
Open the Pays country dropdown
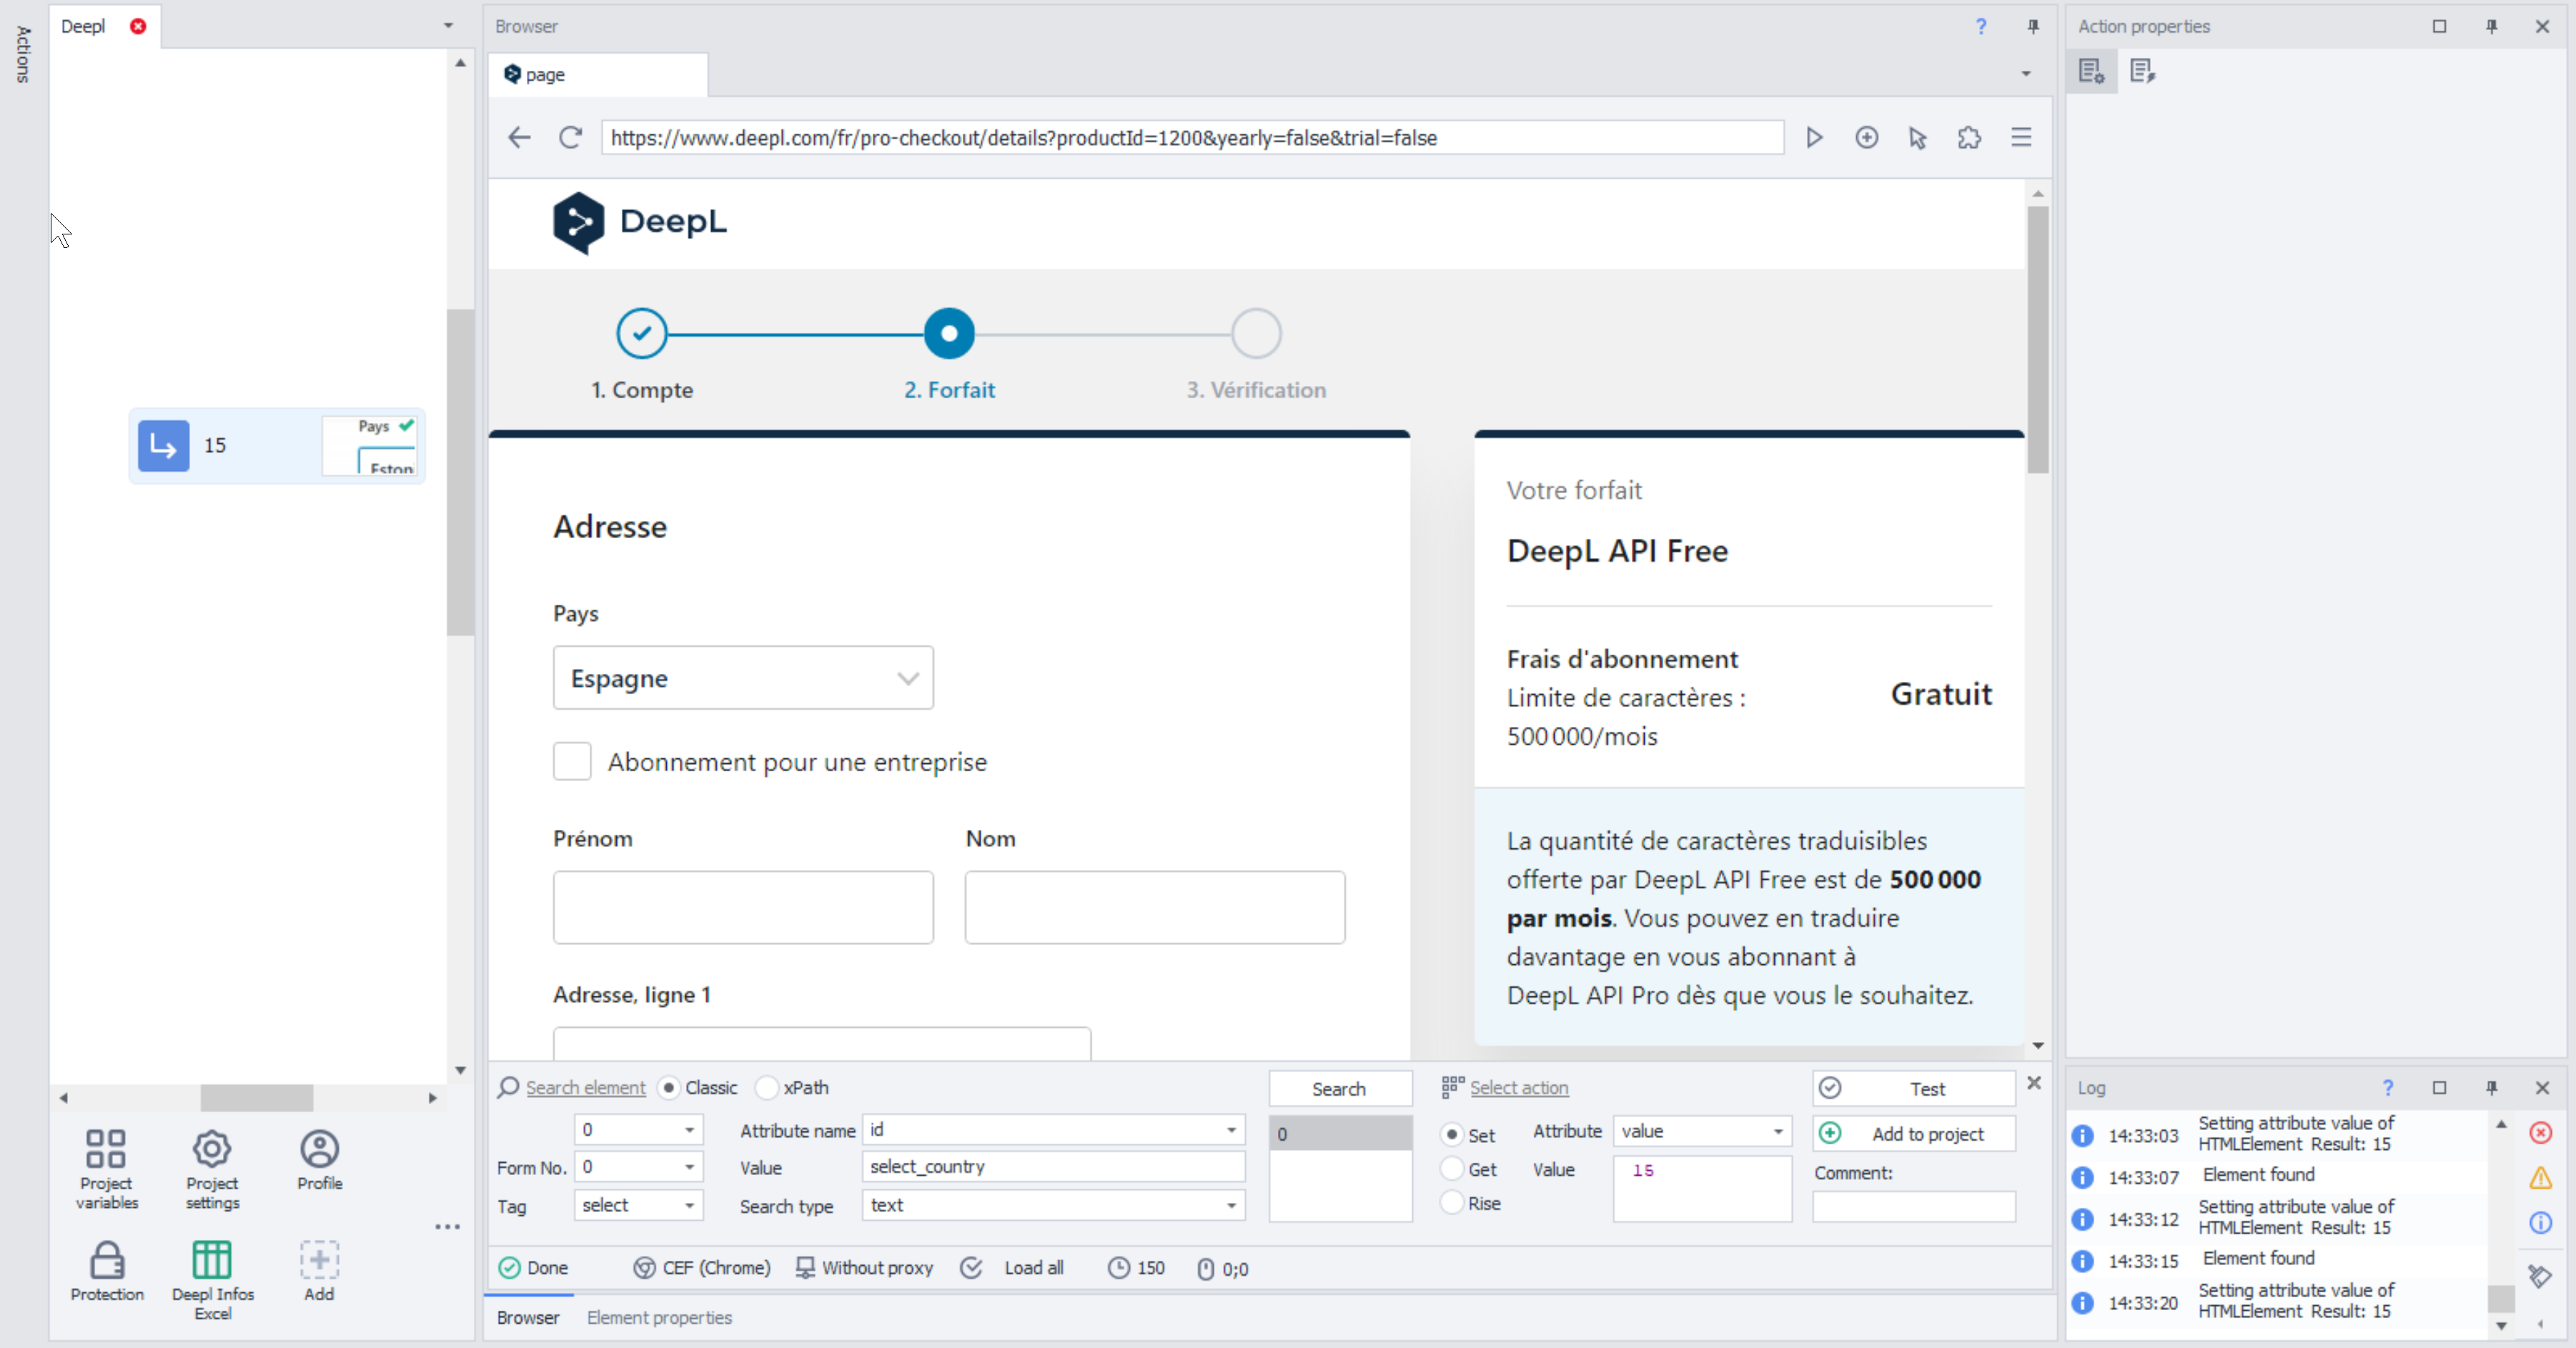click(743, 678)
